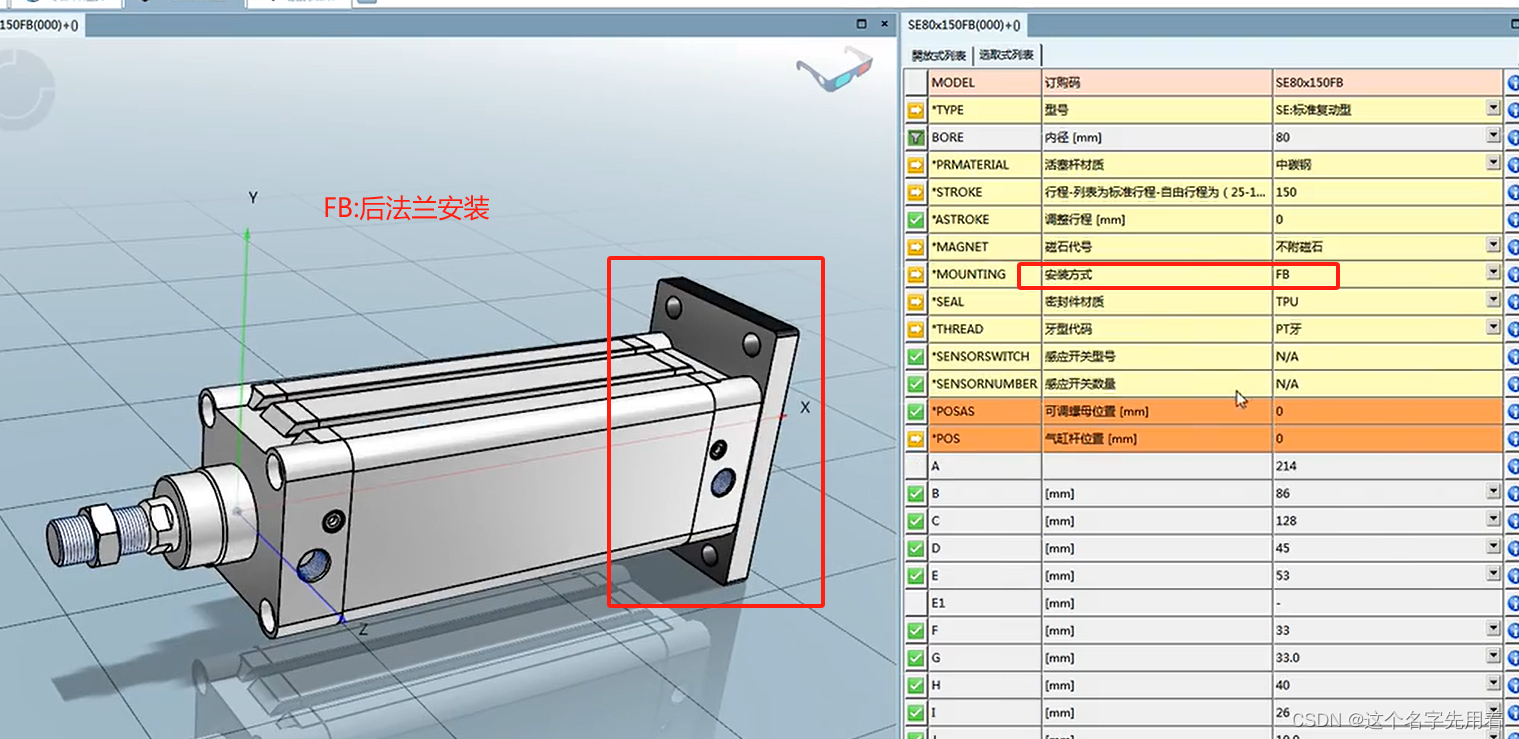Click the 活塞杆材质 description cell
Viewport: 1519px width, 739px height.
coord(1157,164)
